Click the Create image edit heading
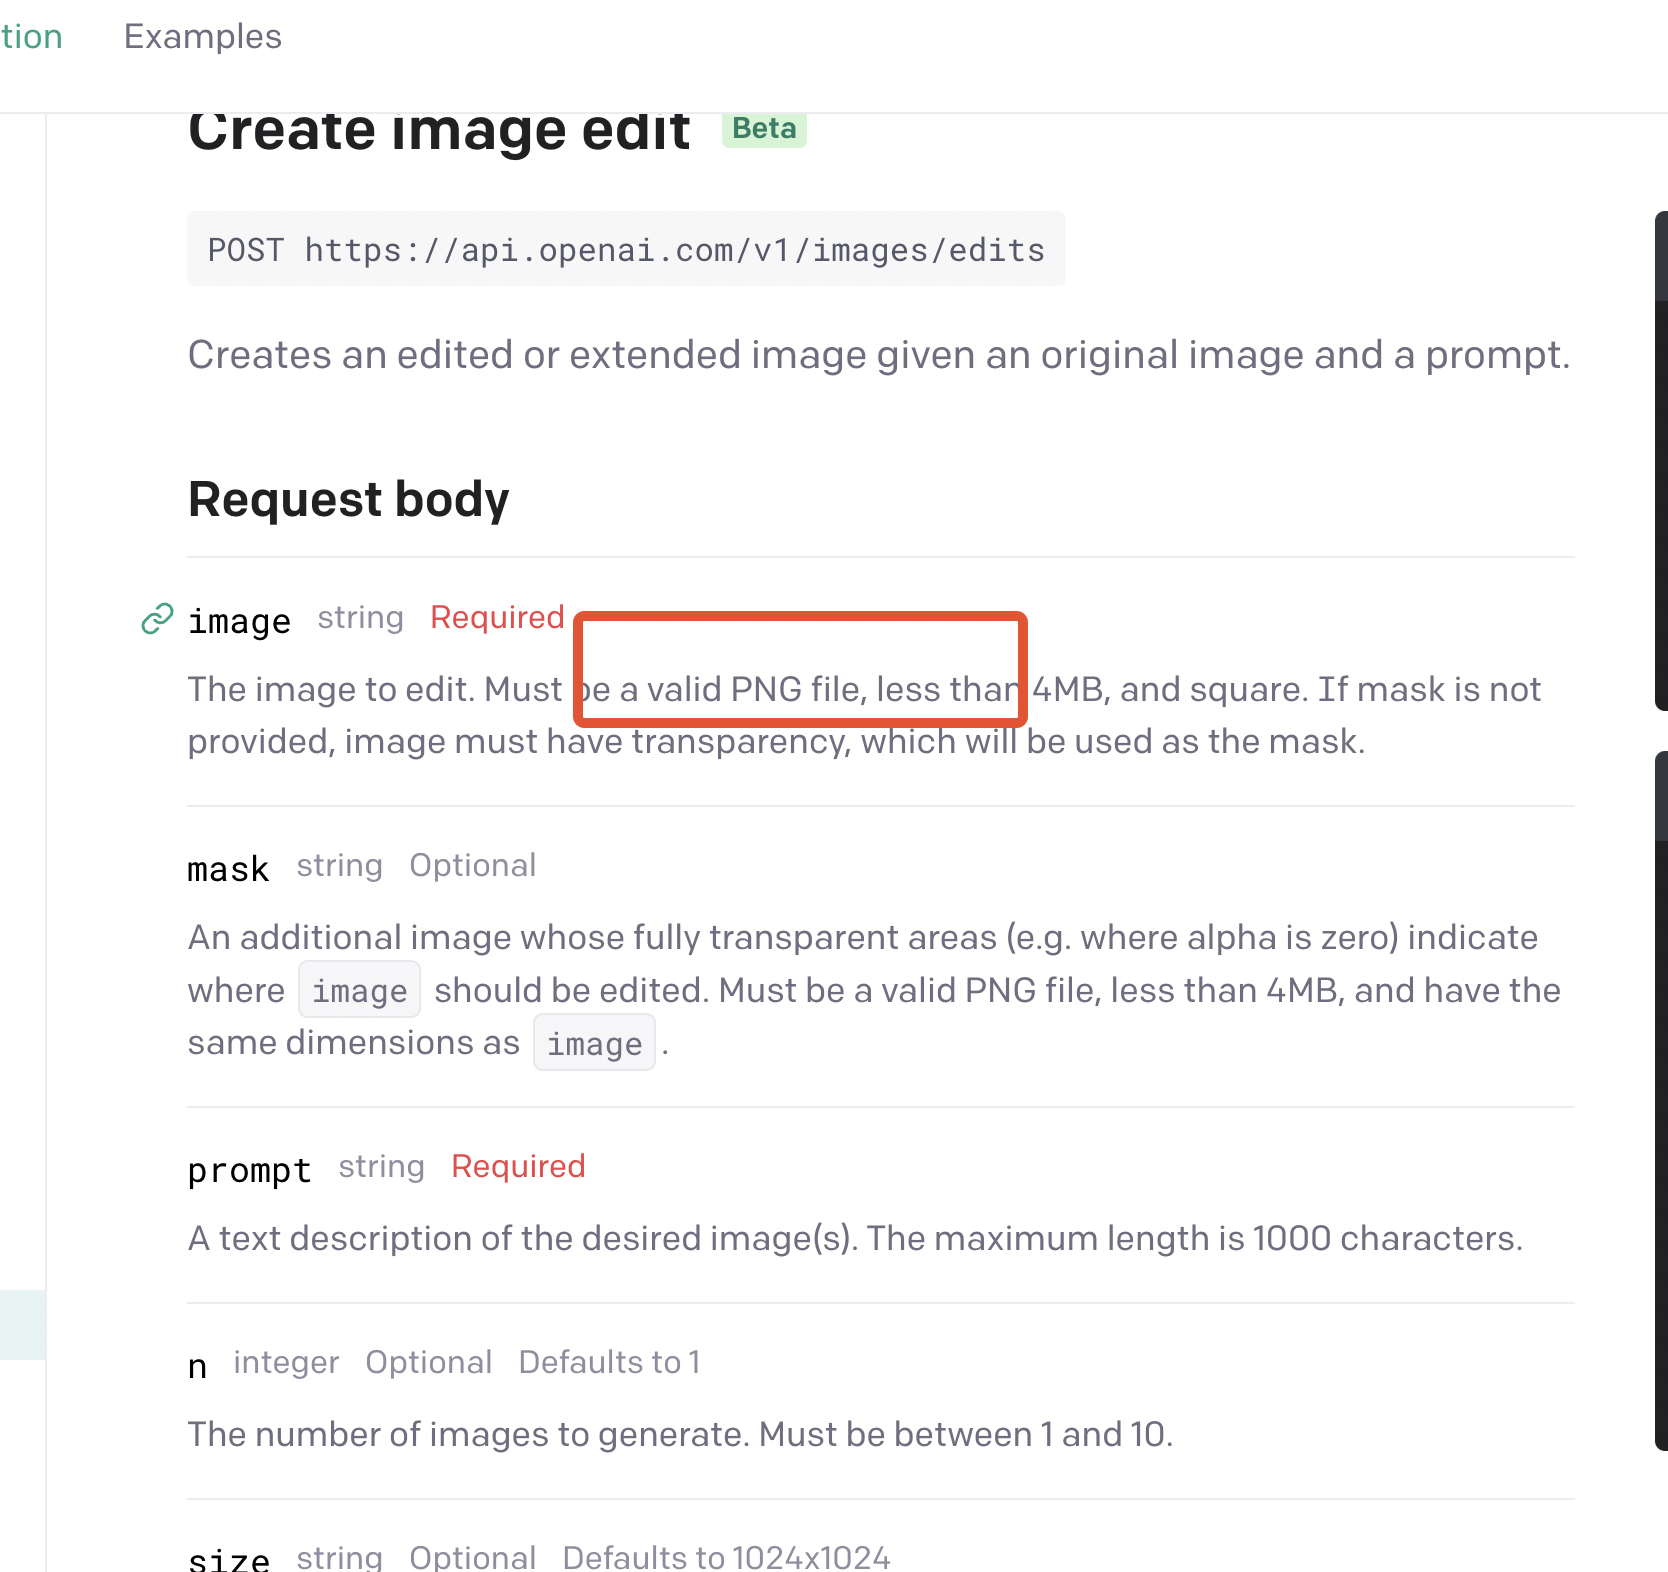Viewport: 1668px width, 1572px height. (x=438, y=129)
